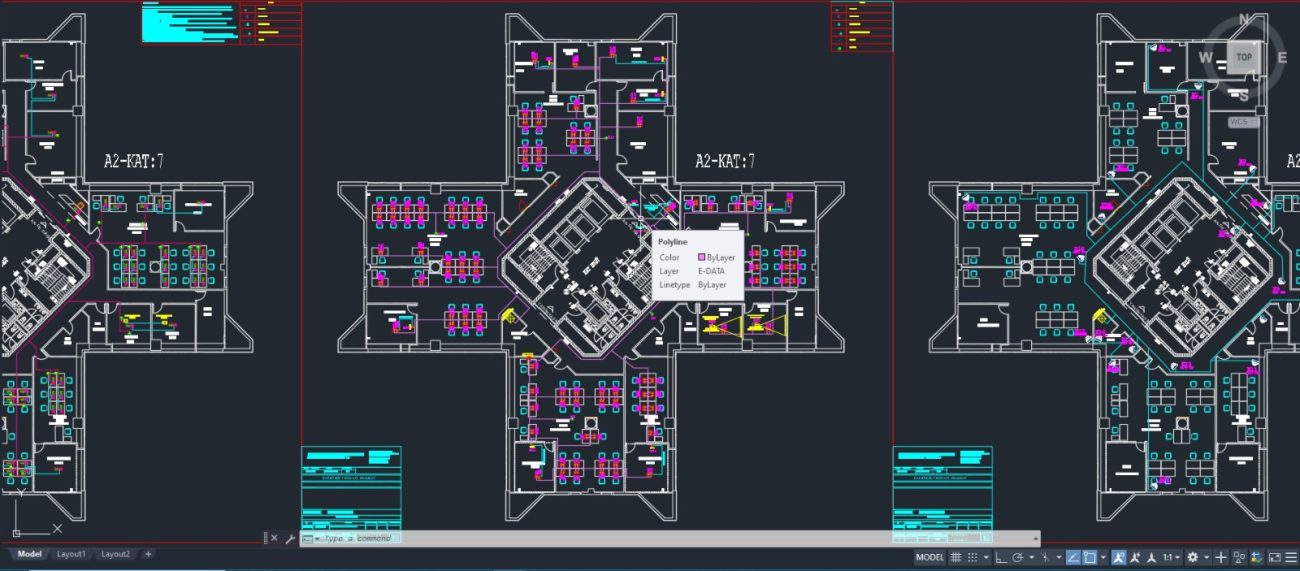Click object snap tracking icon

[1073, 557]
